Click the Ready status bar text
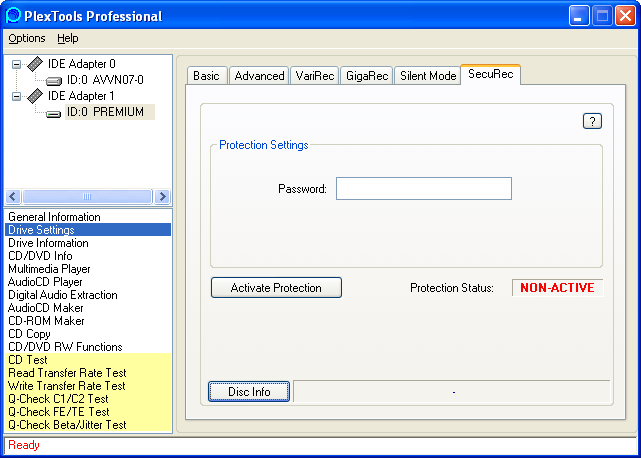The width and height of the screenshot is (641, 458). point(24,445)
